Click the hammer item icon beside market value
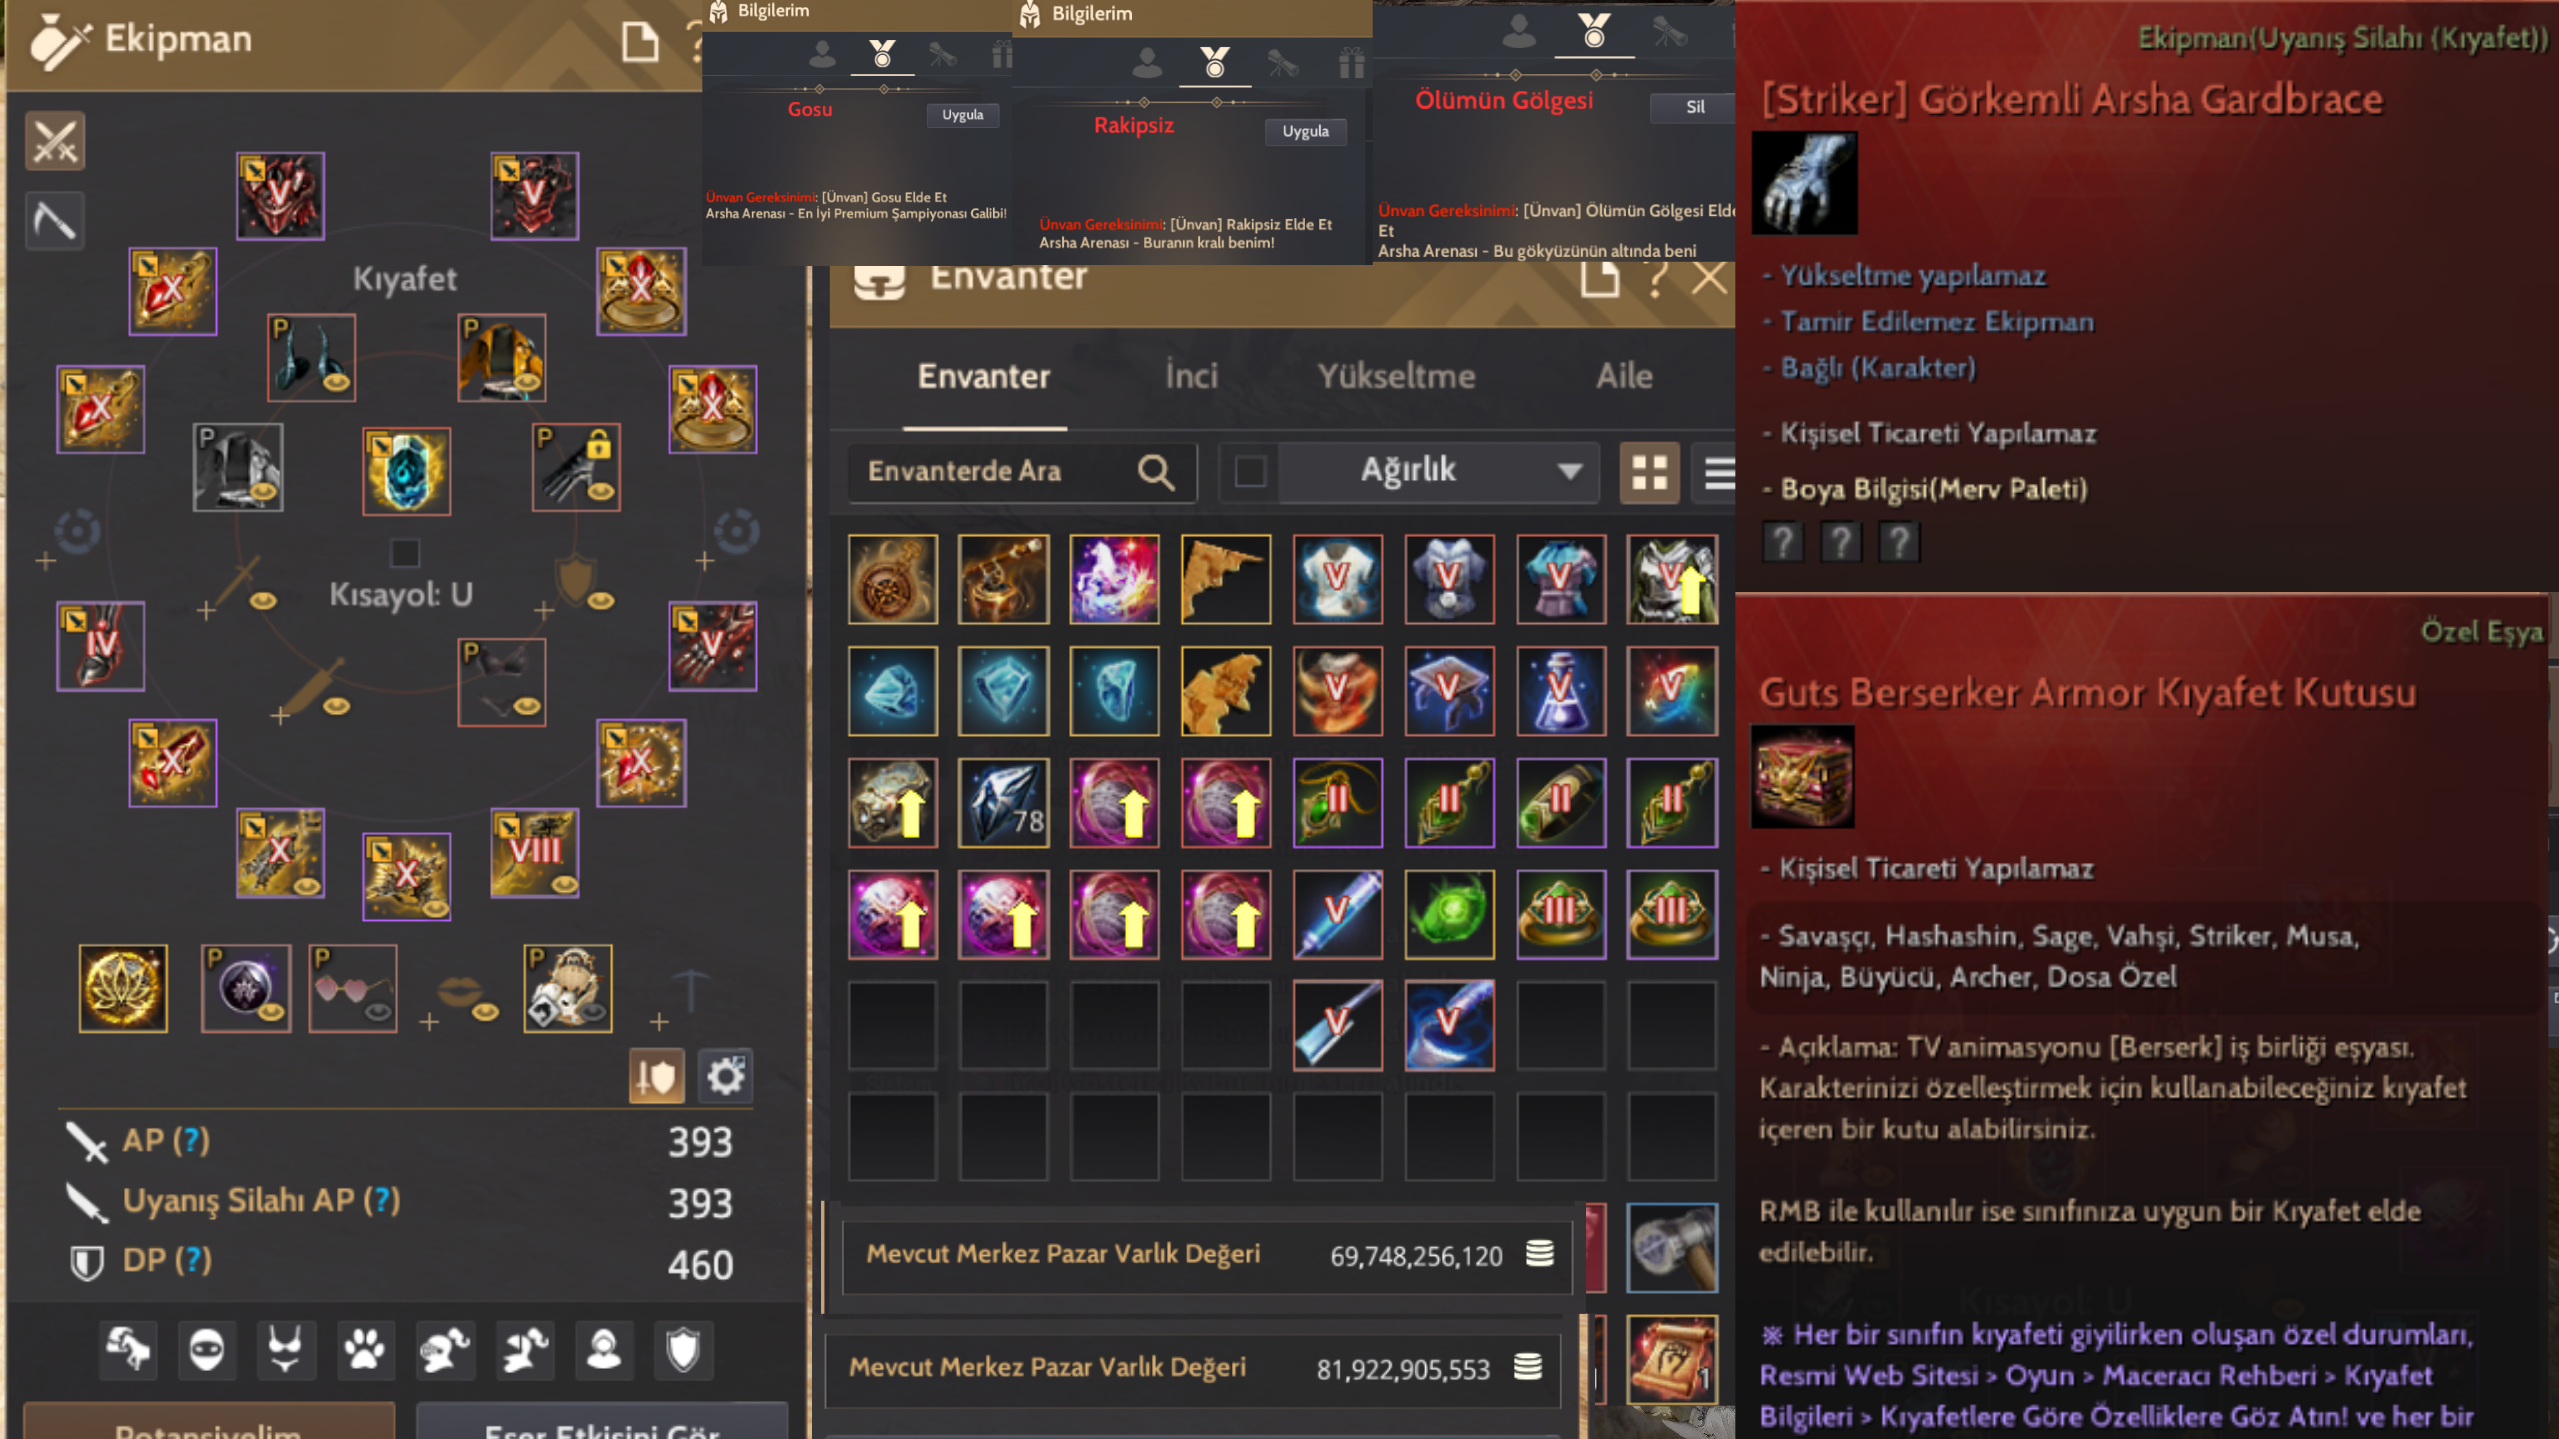The image size is (2559, 1439). (x=1671, y=1247)
